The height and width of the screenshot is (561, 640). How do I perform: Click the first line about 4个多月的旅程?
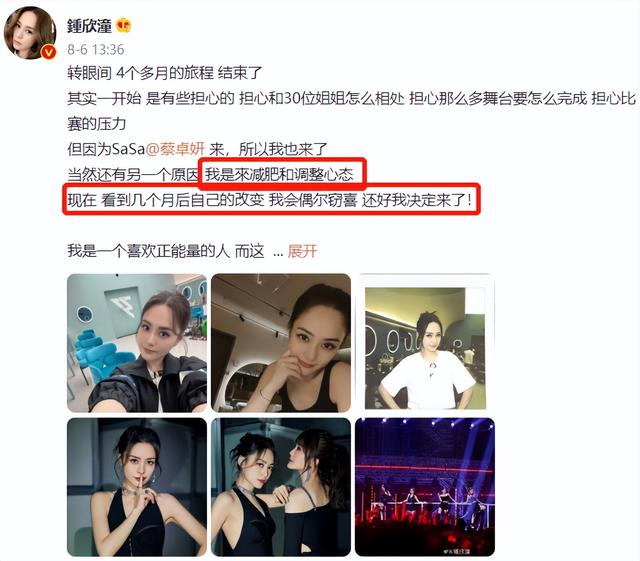click(164, 73)
